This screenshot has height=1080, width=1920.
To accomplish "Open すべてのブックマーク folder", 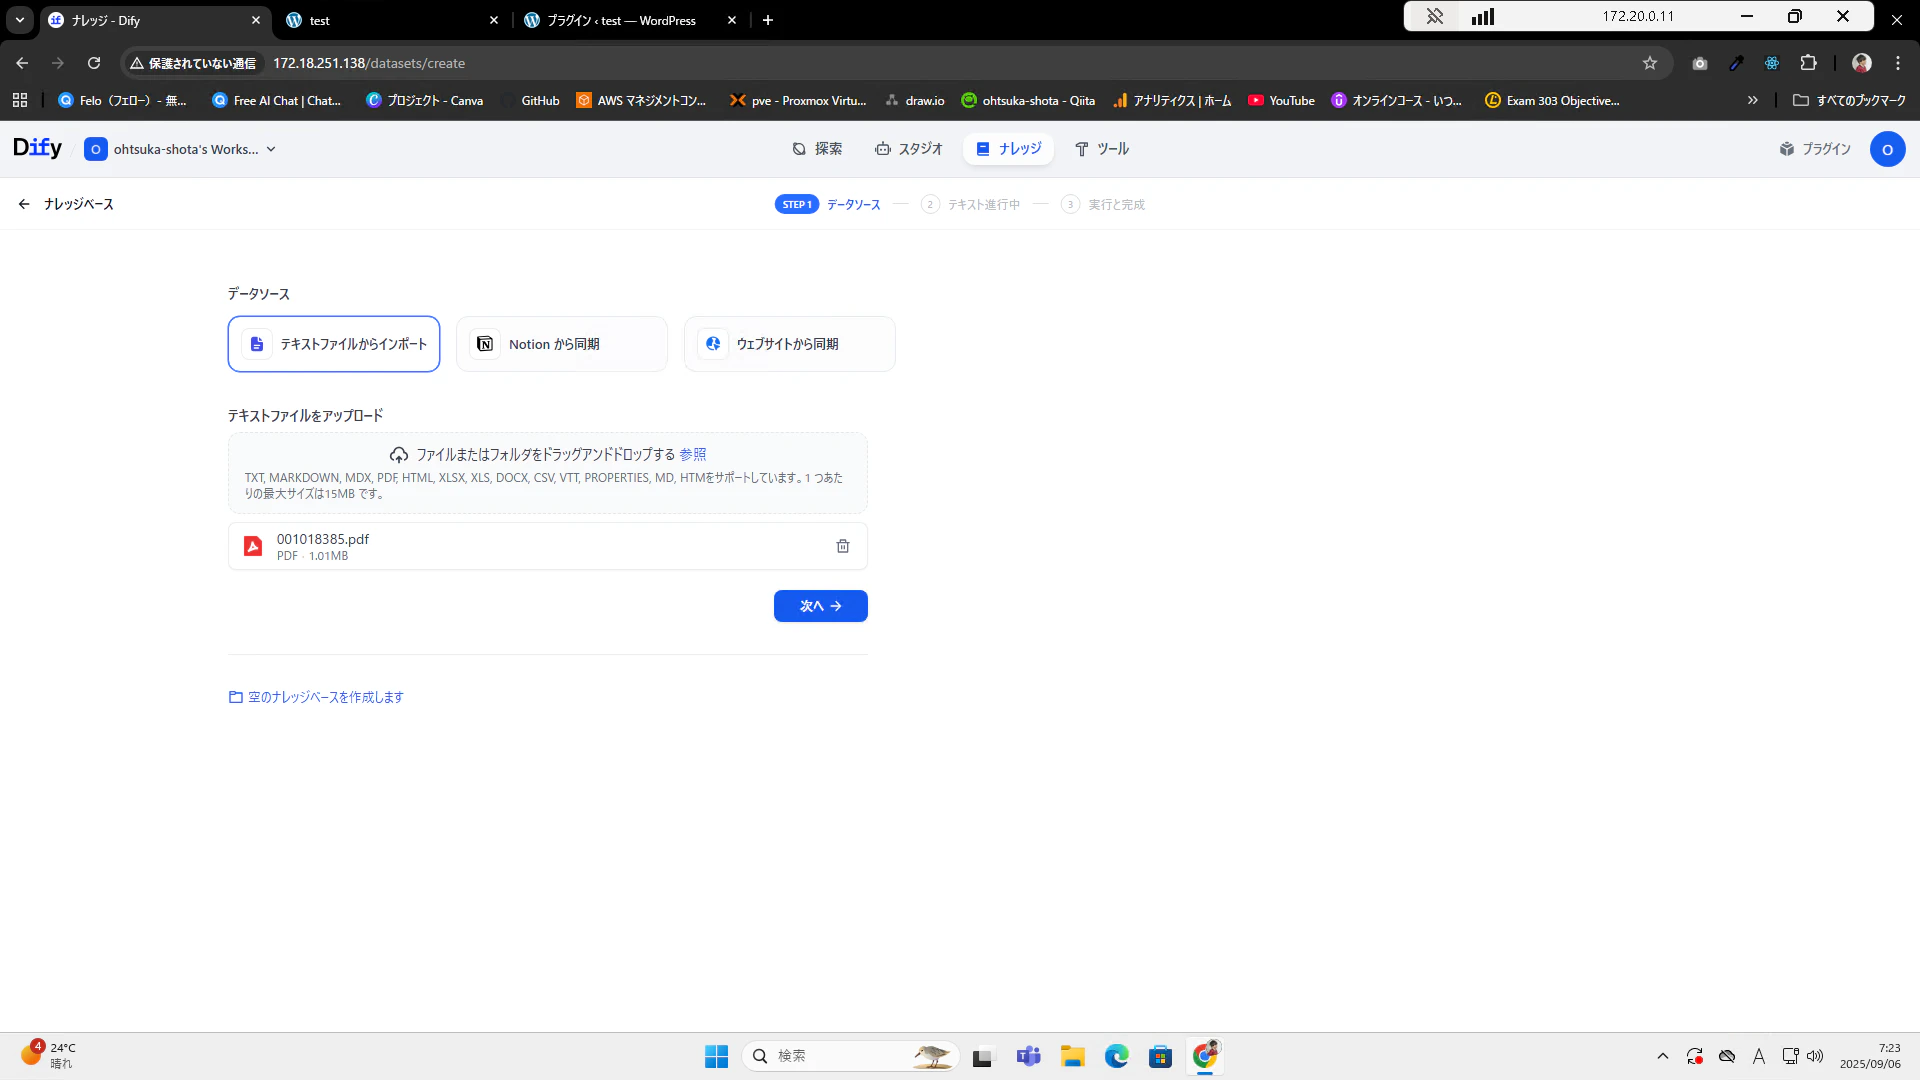I will pos(1849,100).
